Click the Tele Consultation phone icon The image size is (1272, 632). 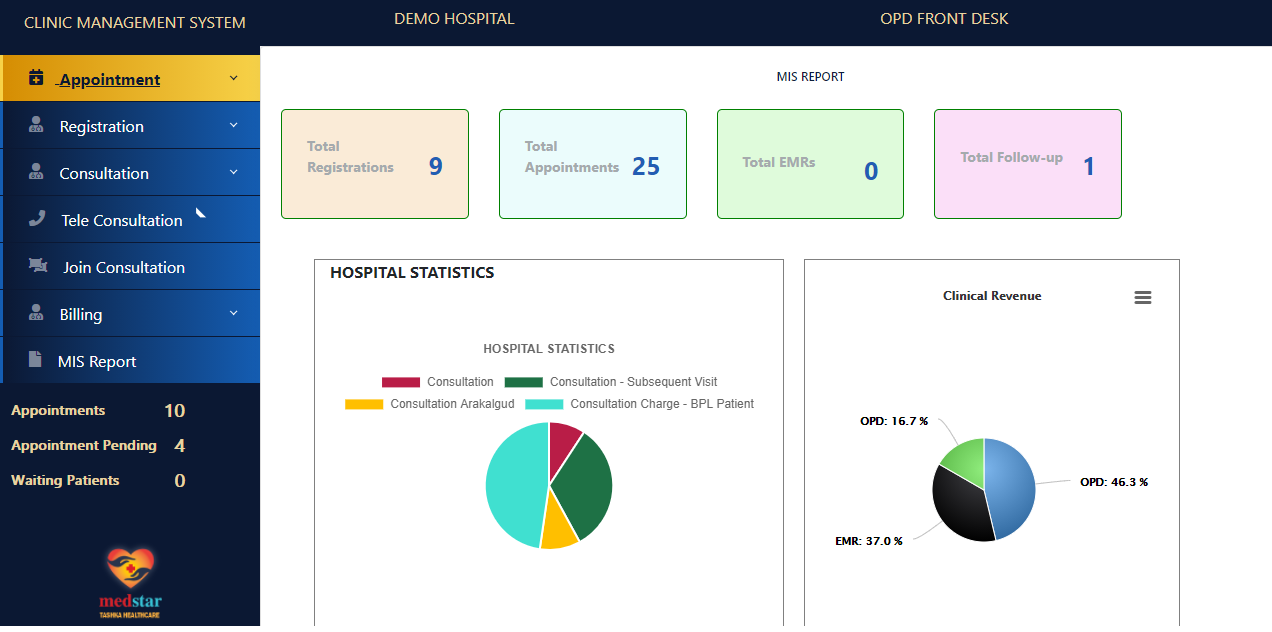37,219
